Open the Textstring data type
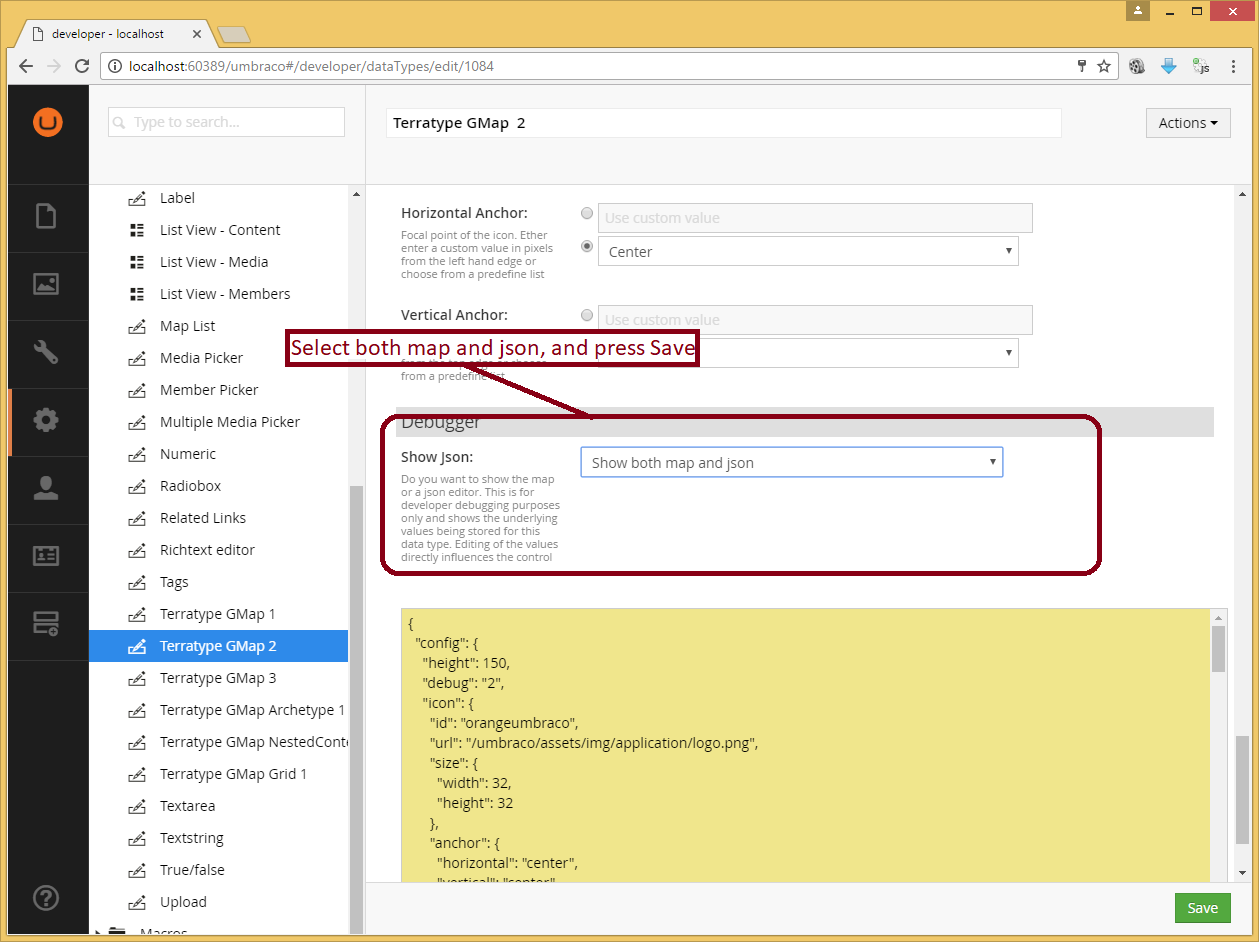This screenshot has width=1259, height=942. point(192,838)
